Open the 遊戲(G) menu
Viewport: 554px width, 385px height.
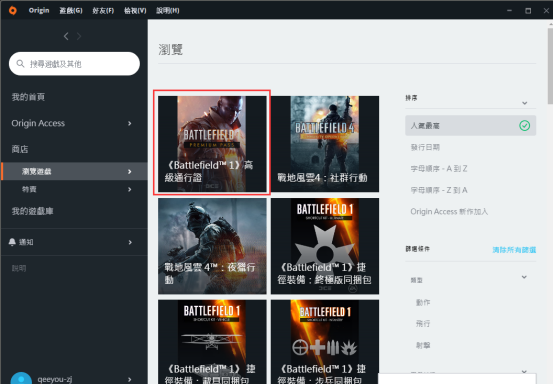tap(71, 10)
